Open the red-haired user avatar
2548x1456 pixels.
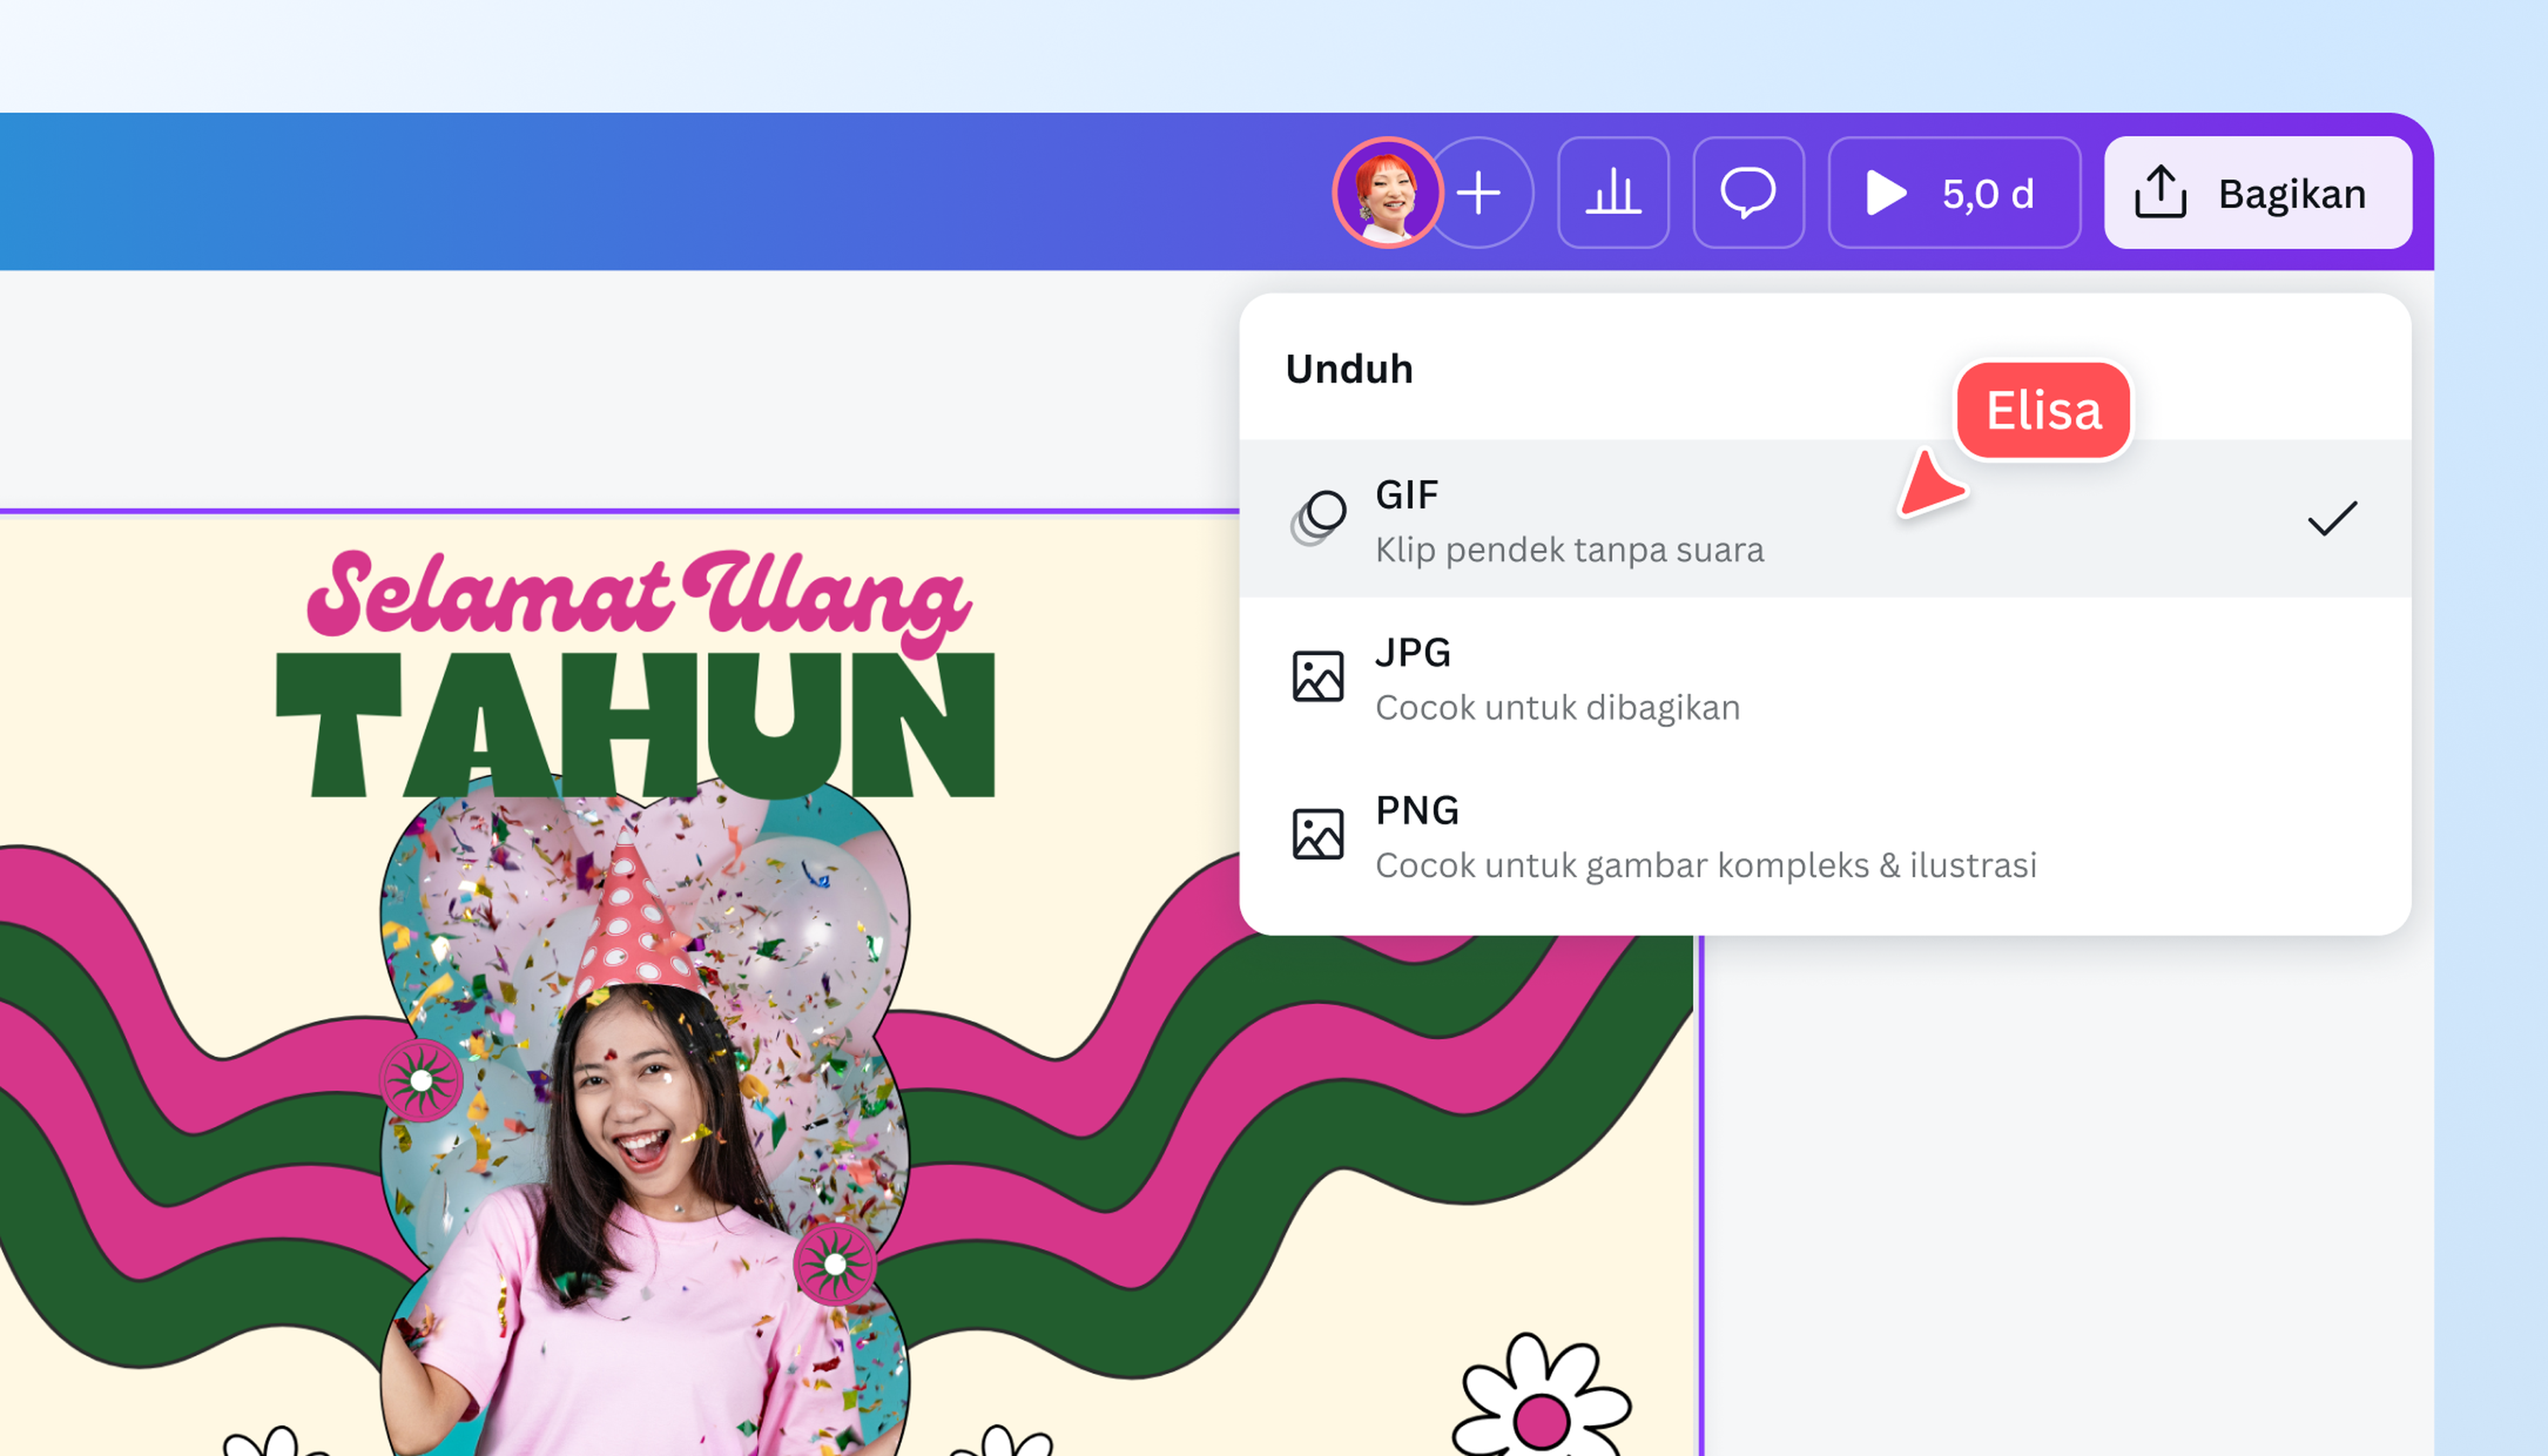[1387, 192]
